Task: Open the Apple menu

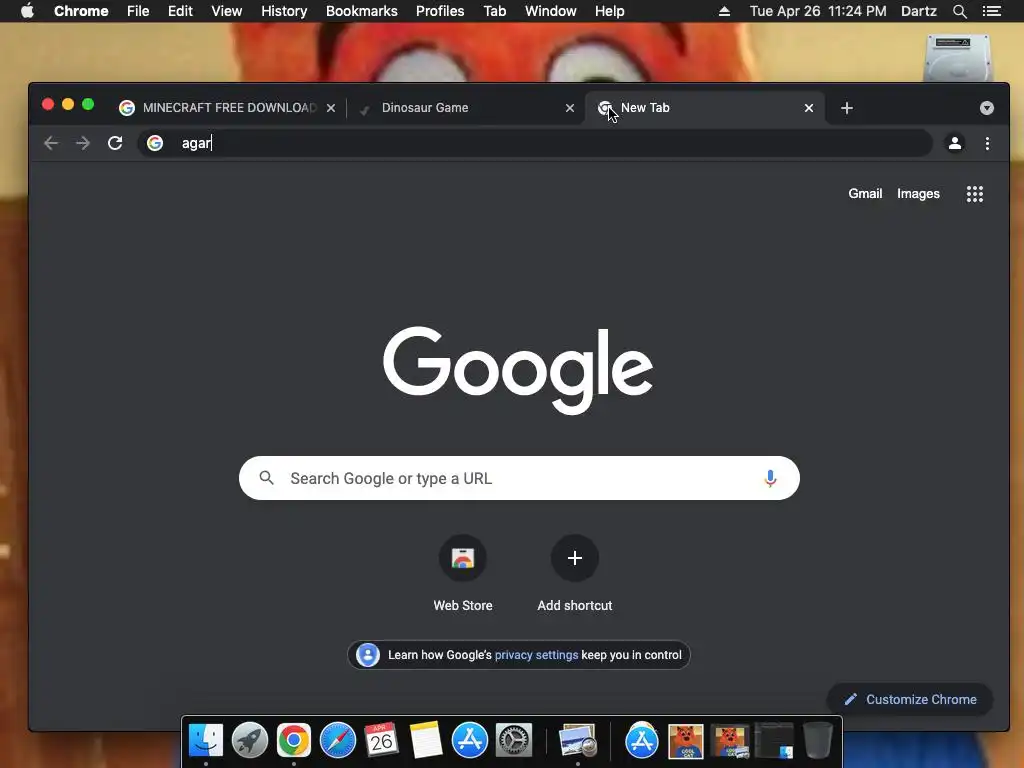Action: pos(27,11)
